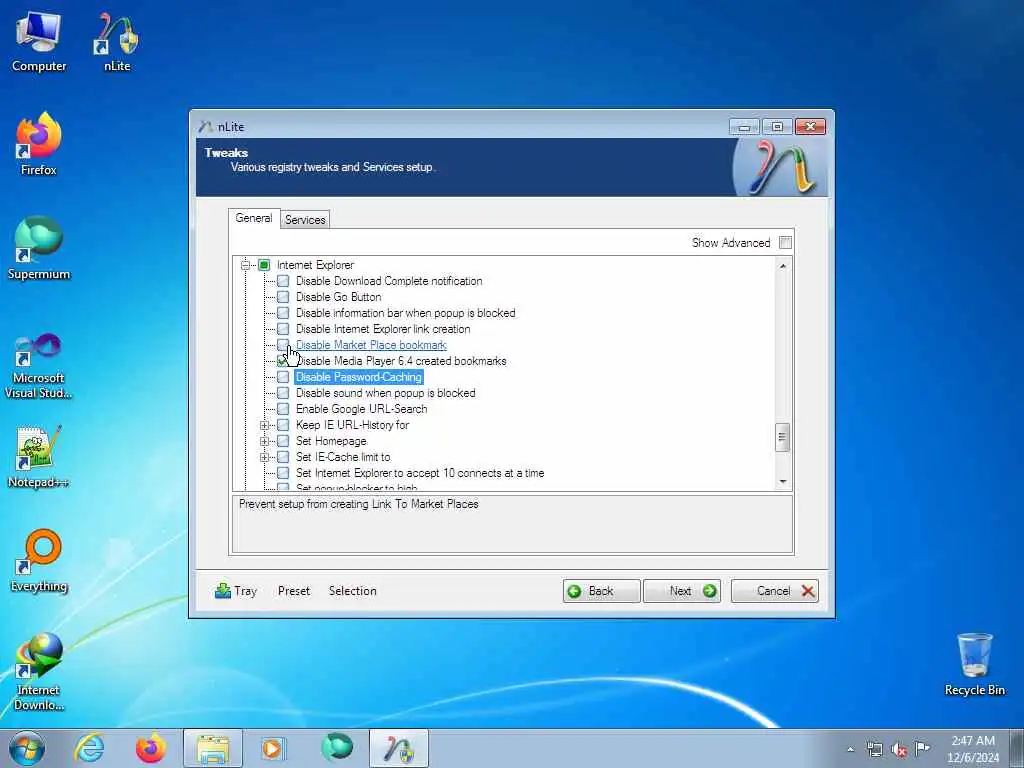Open the network status tray icon
Screen dimensions: 1024x768
point(874,749)
